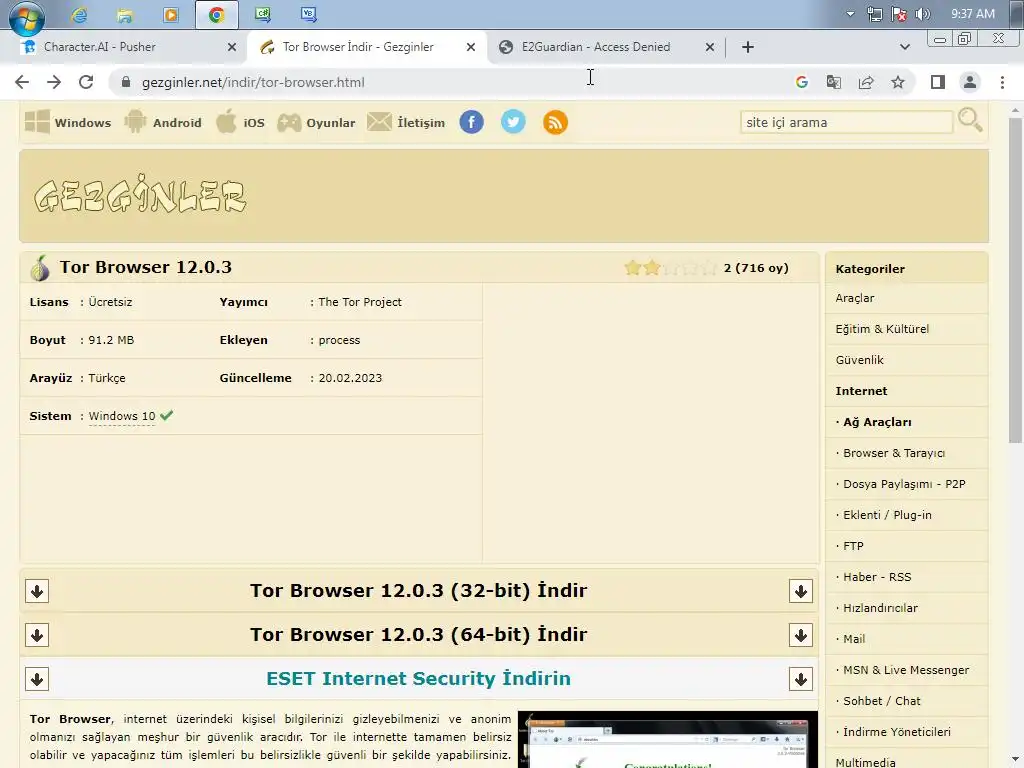Image resolution: width=1024 pixels, height=768 pixels.
Task: Open the Internet category
Action: coord(861,391)
